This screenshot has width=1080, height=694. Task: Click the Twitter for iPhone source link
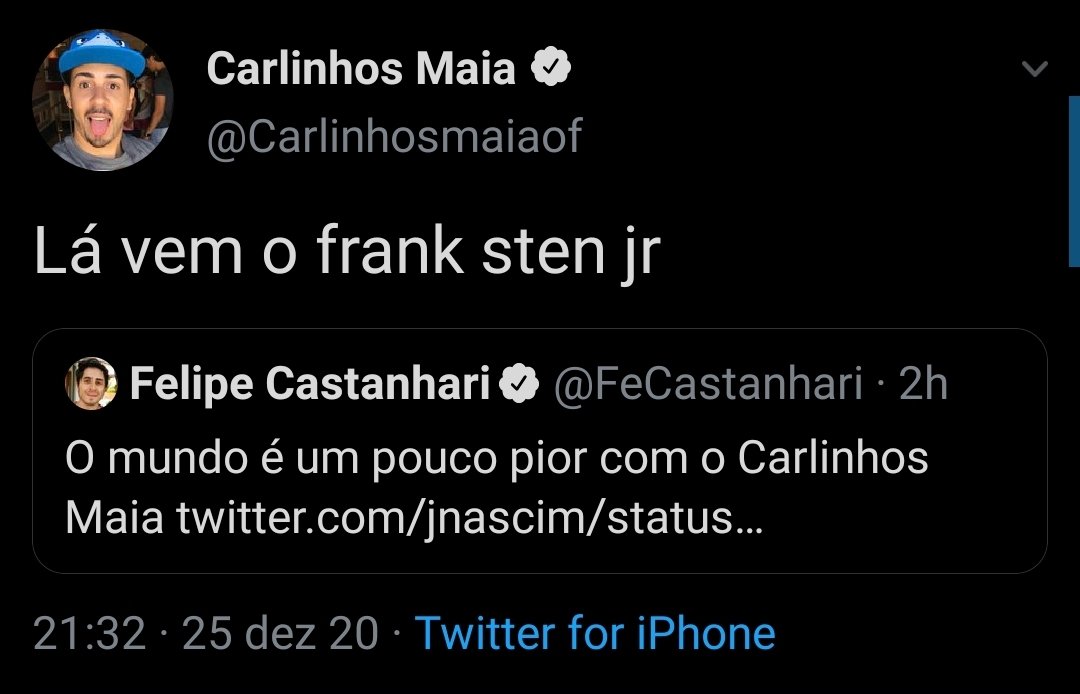coord(595,634)
